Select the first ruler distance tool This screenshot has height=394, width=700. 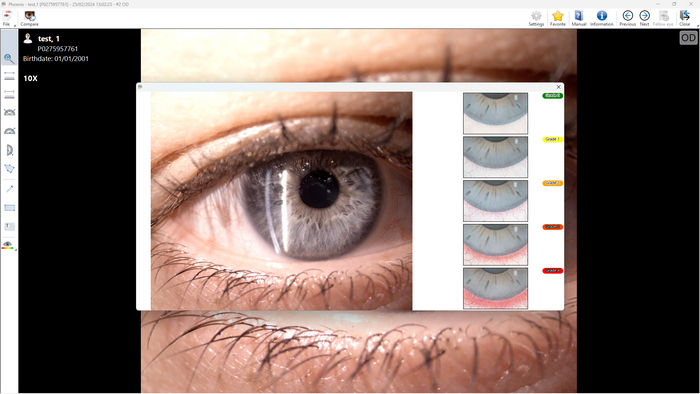tap(9, 77)
